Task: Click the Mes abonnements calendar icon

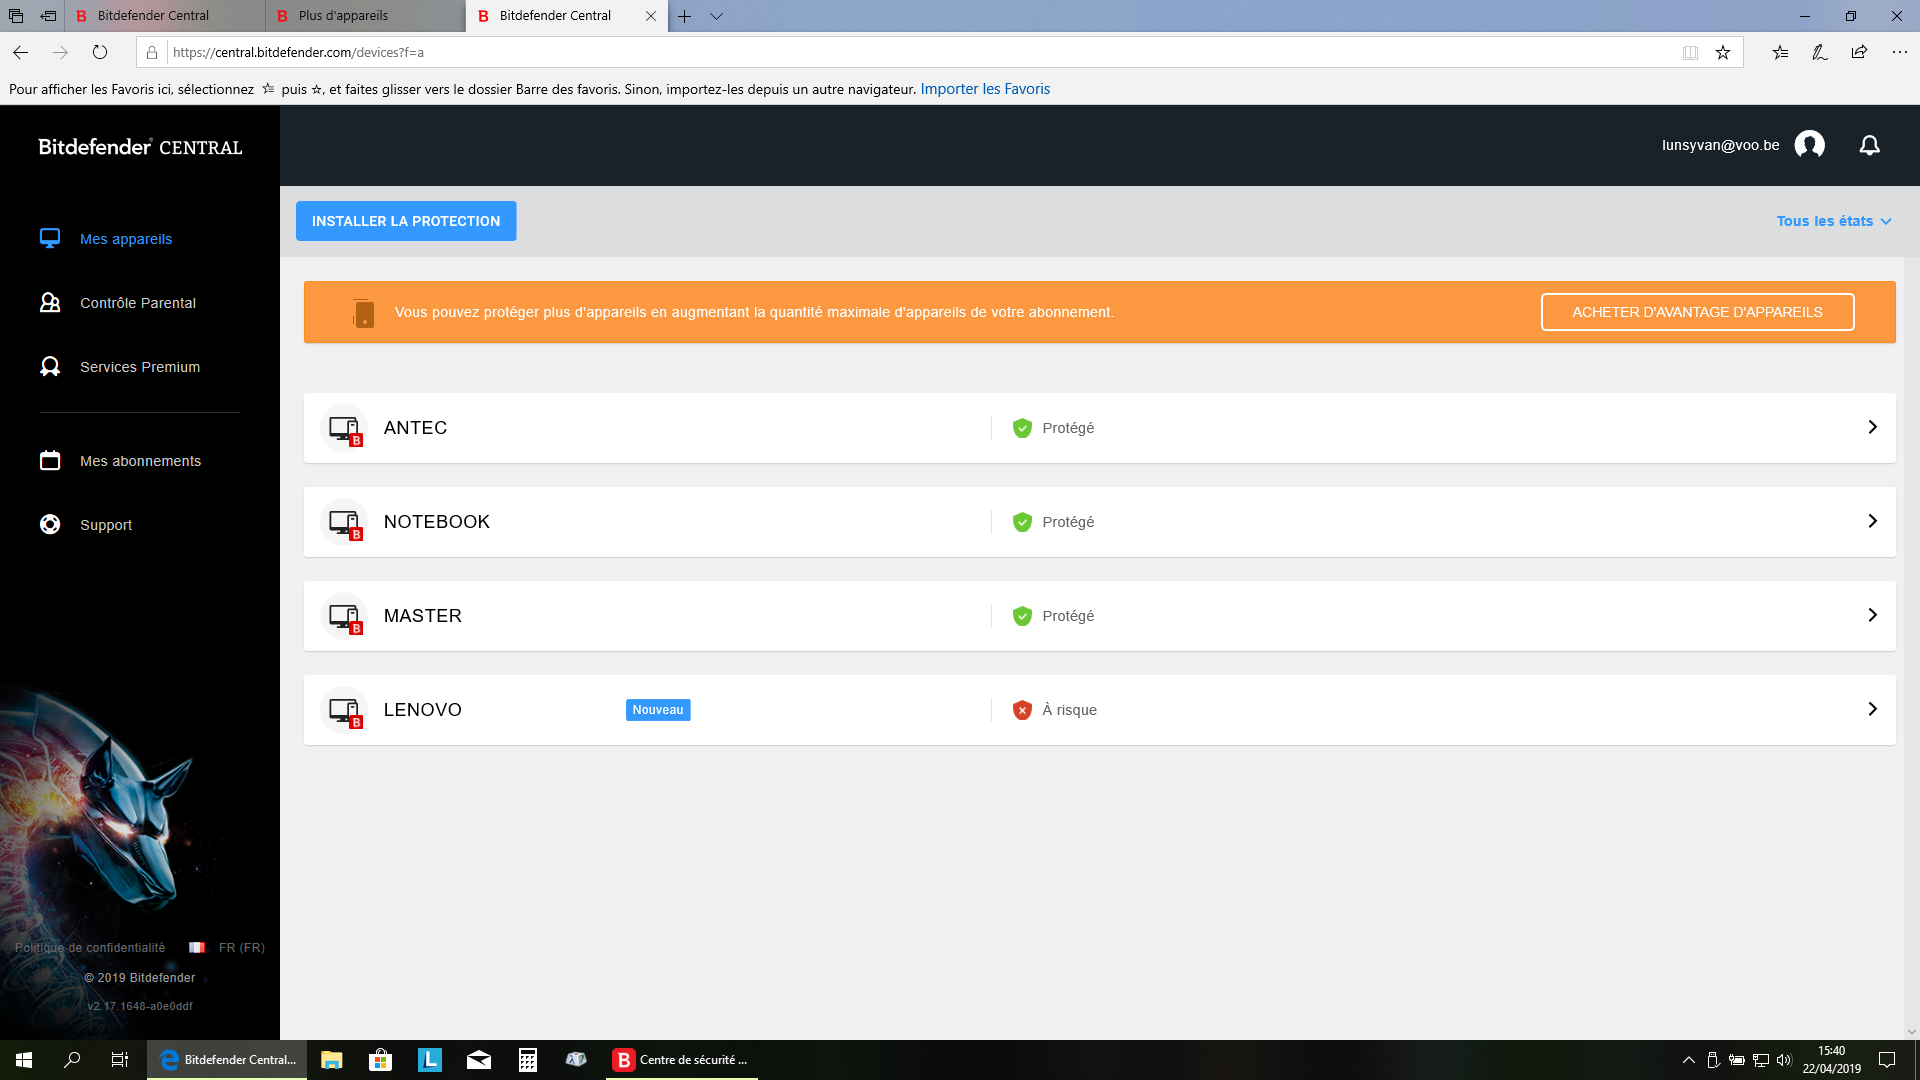Action: 50,460
